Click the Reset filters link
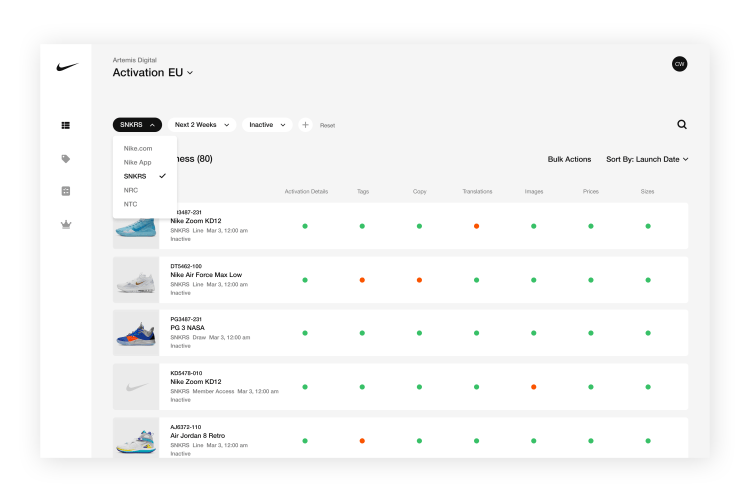Screen dimensions: 750x502 [x=328, y=125]
